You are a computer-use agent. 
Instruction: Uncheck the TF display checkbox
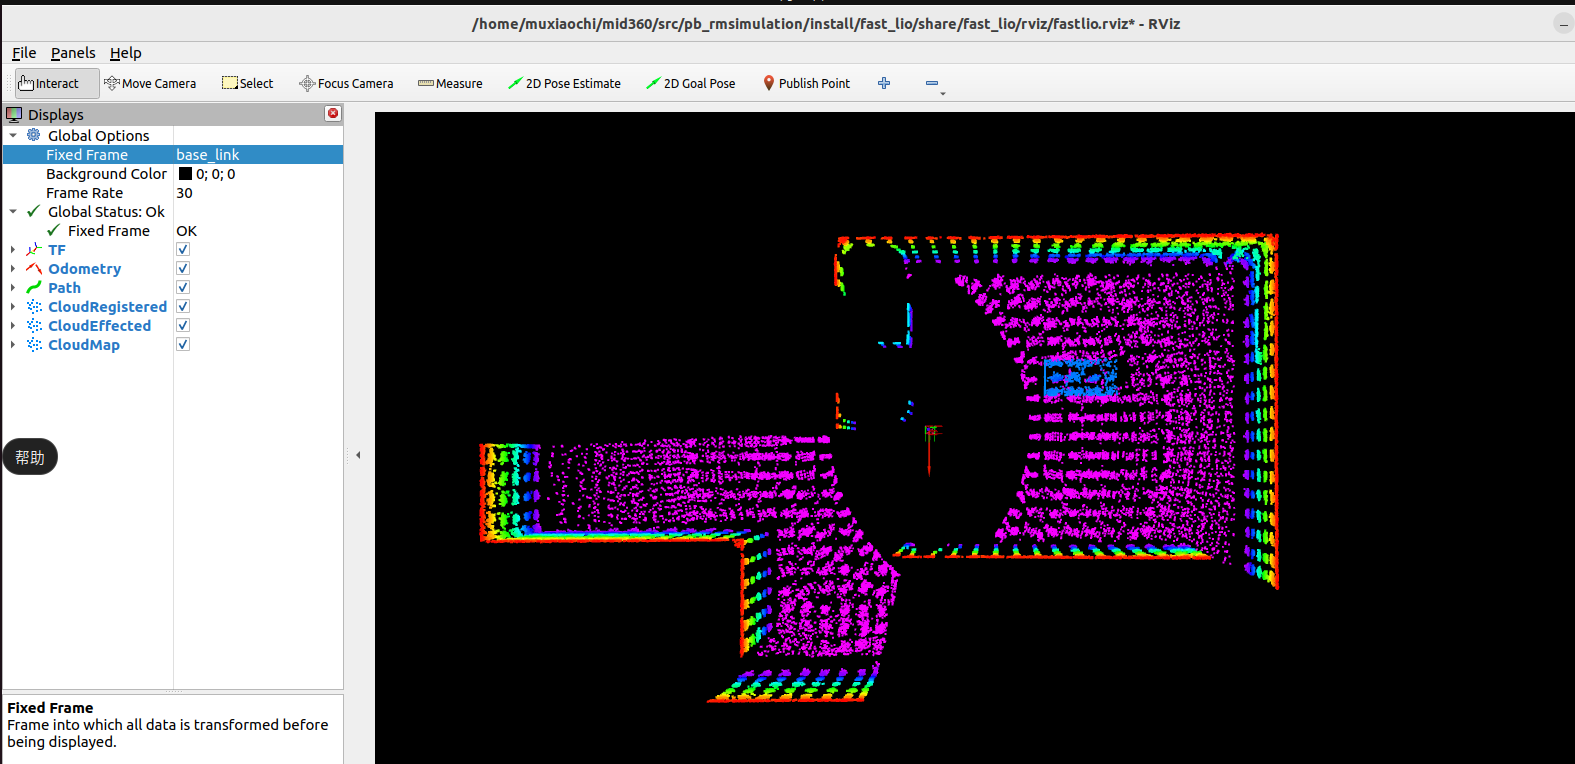183,250
